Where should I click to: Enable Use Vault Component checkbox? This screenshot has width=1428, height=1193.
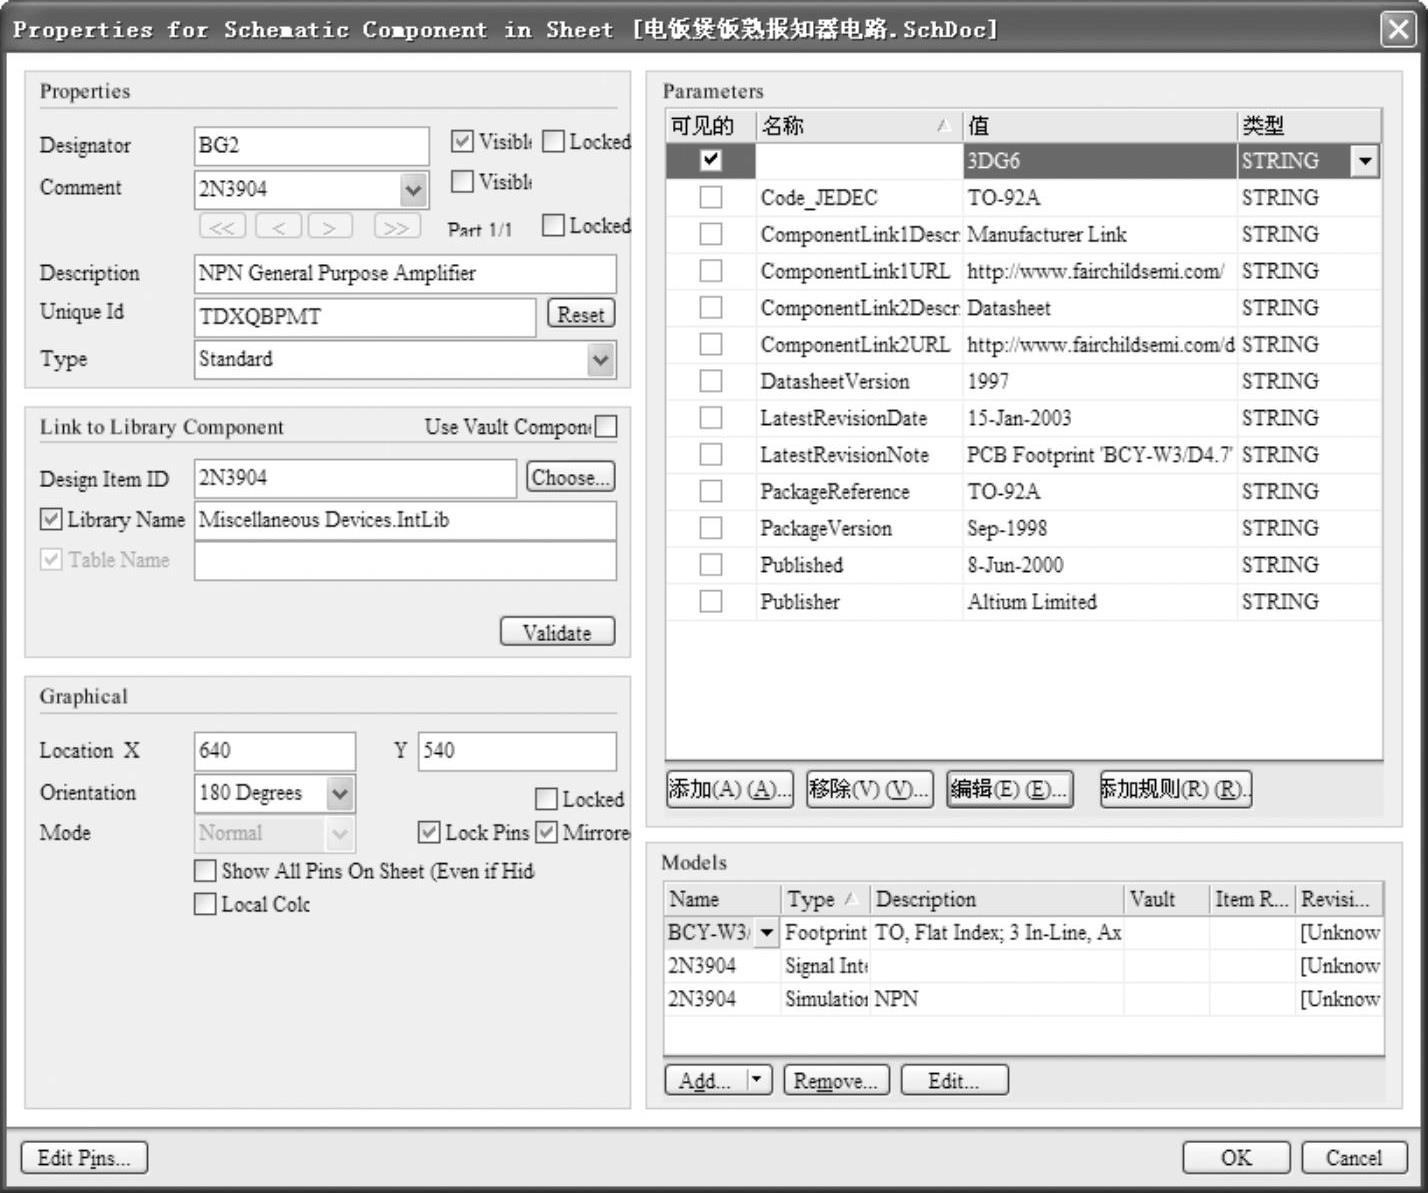(x=605, y=427)
